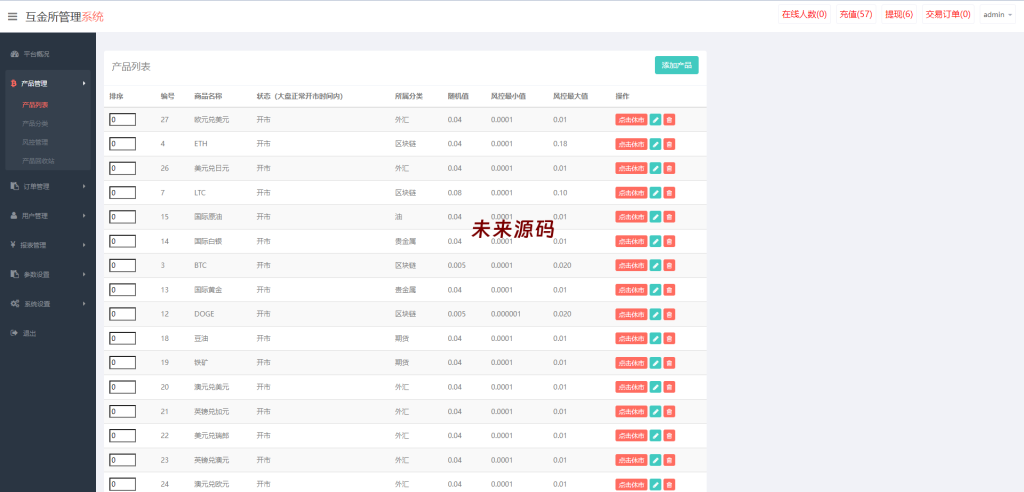This screenshot has height=492, width=1024.
Task: Expand the 参数设置 menu arrow
Action: coord(84,274)
